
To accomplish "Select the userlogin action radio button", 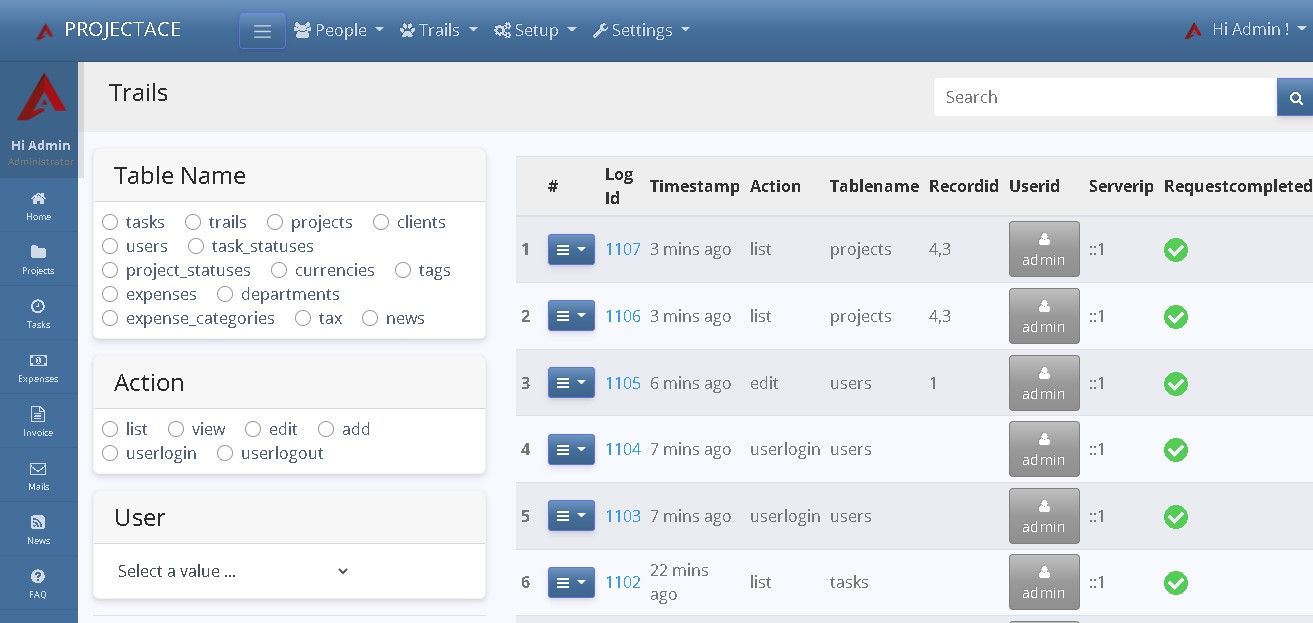I will click(110, 453).
